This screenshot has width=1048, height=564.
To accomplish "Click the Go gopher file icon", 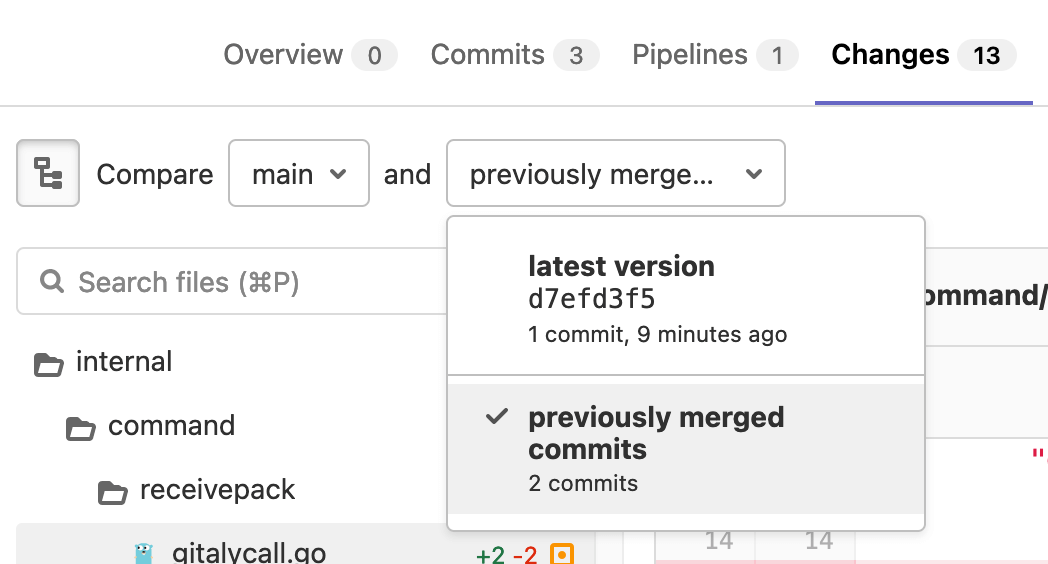I will [x=144, y=552].
